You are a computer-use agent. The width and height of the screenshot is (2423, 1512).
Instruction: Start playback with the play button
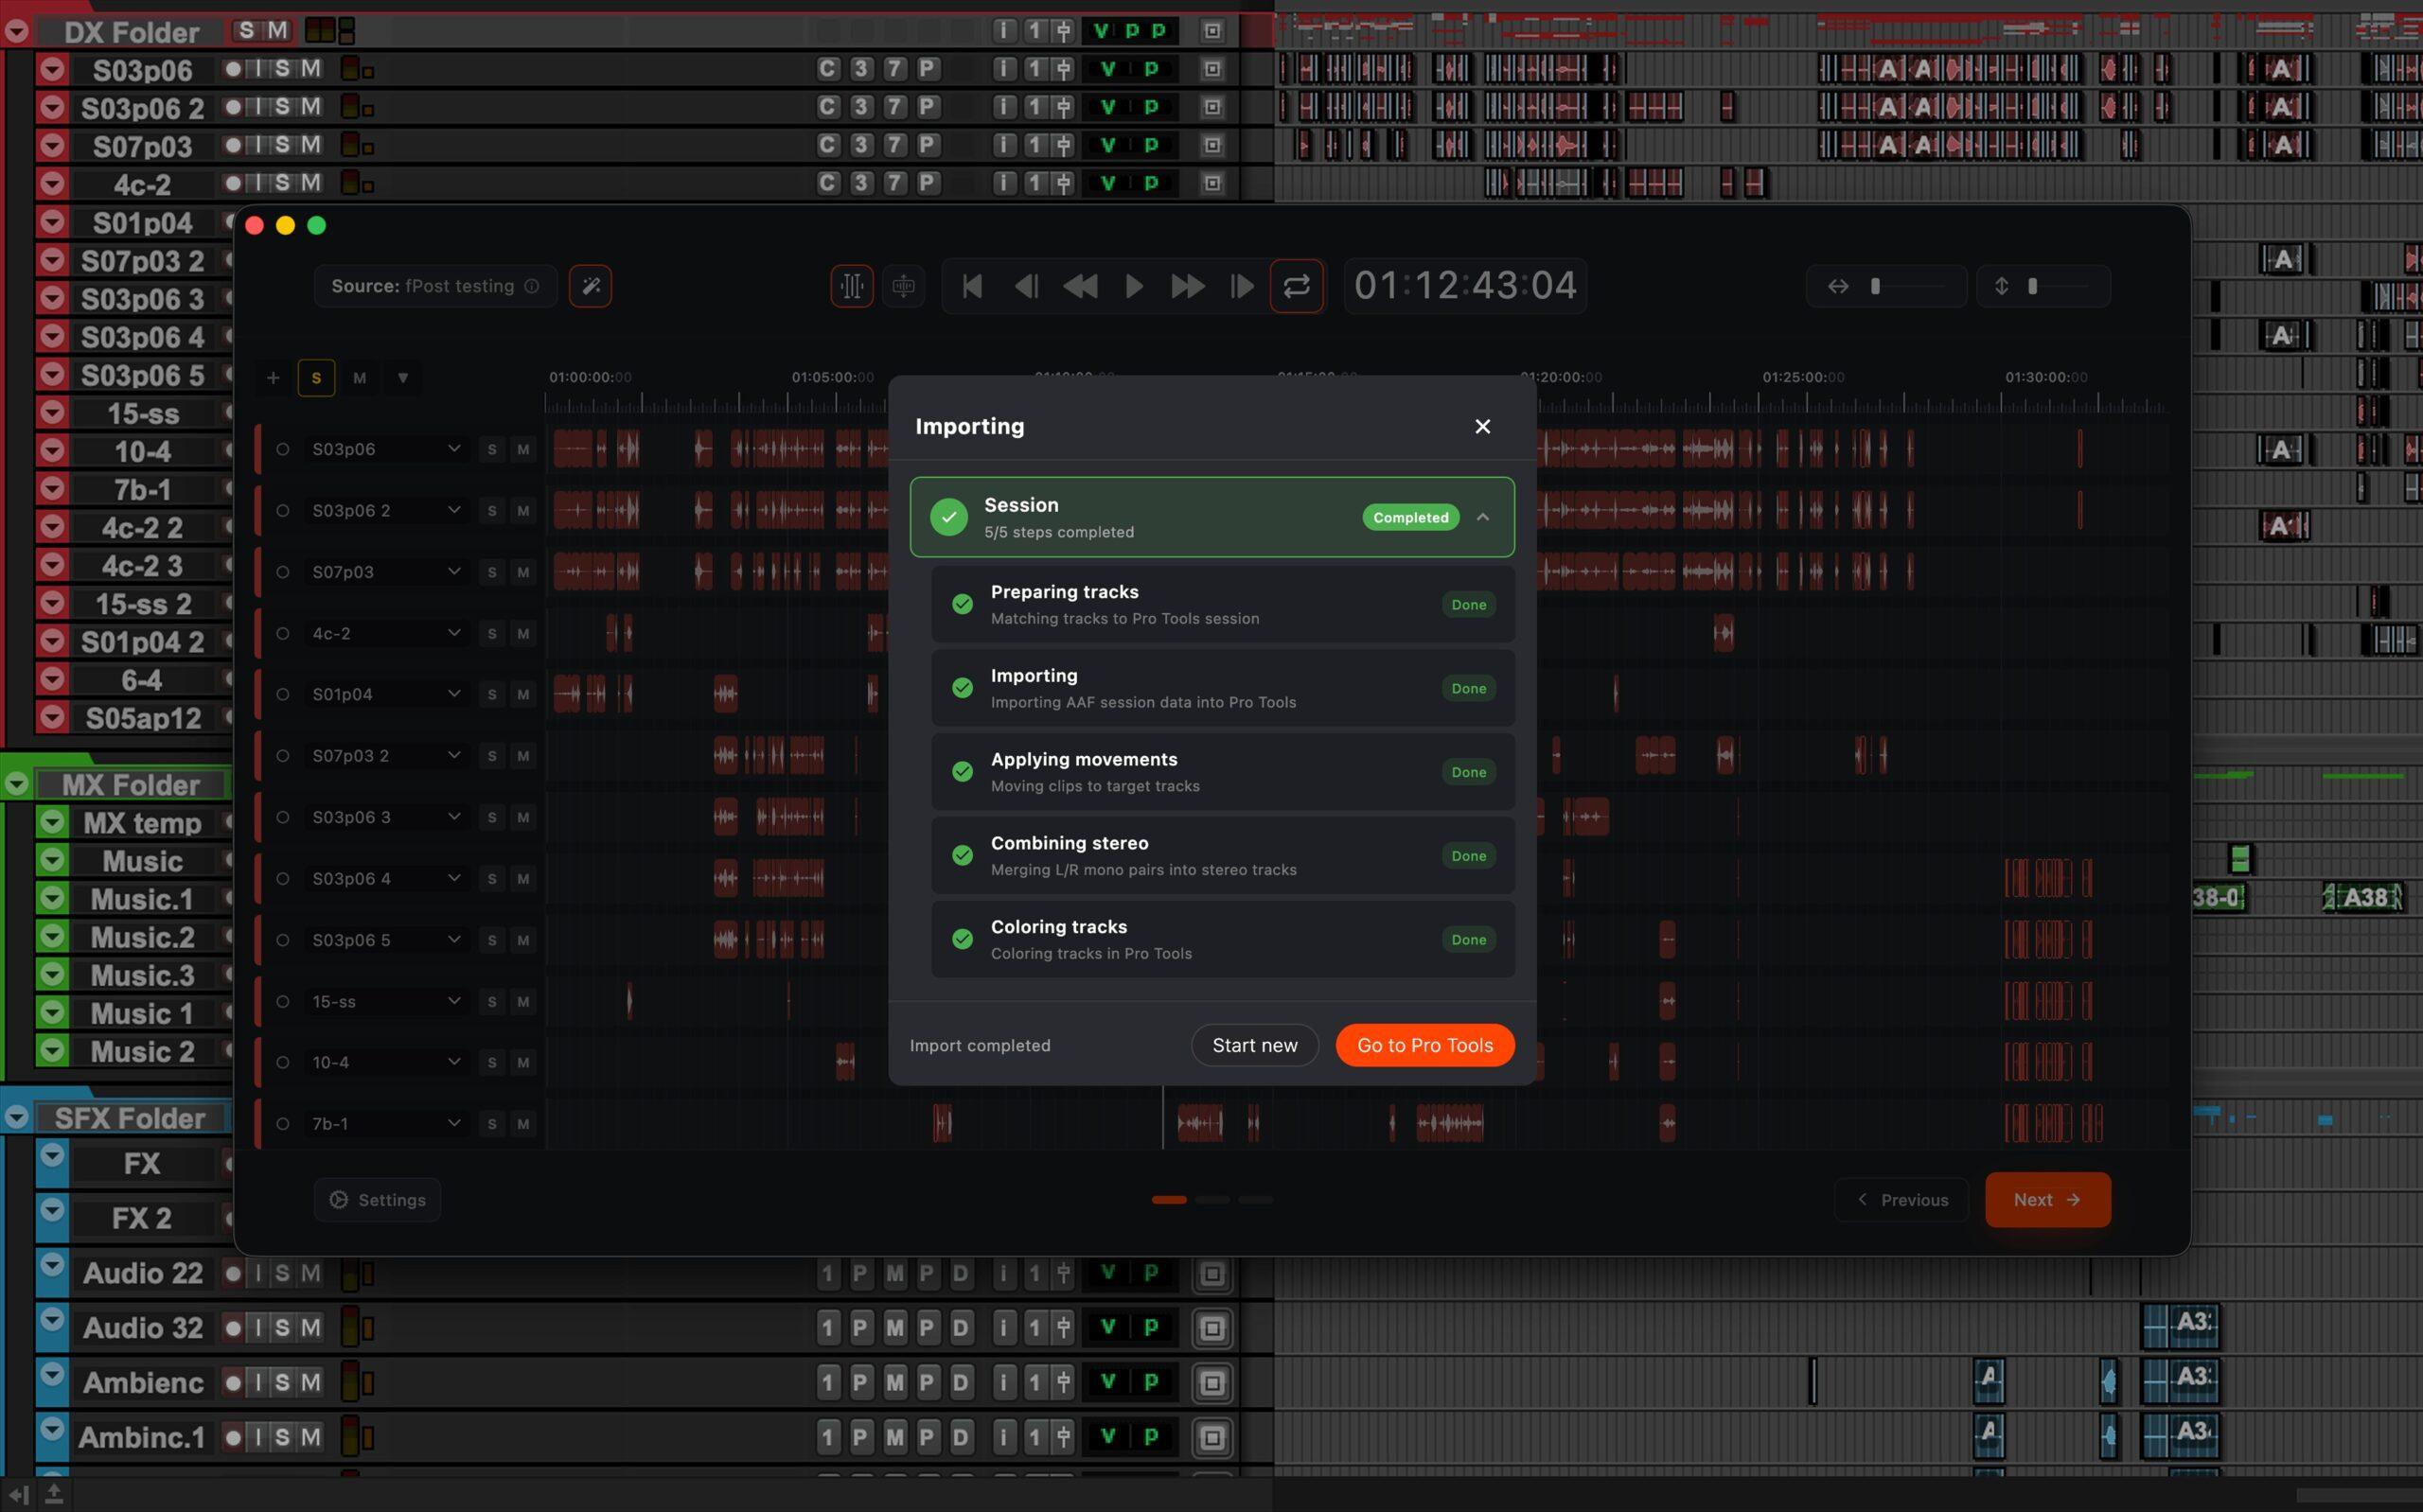1134,286
